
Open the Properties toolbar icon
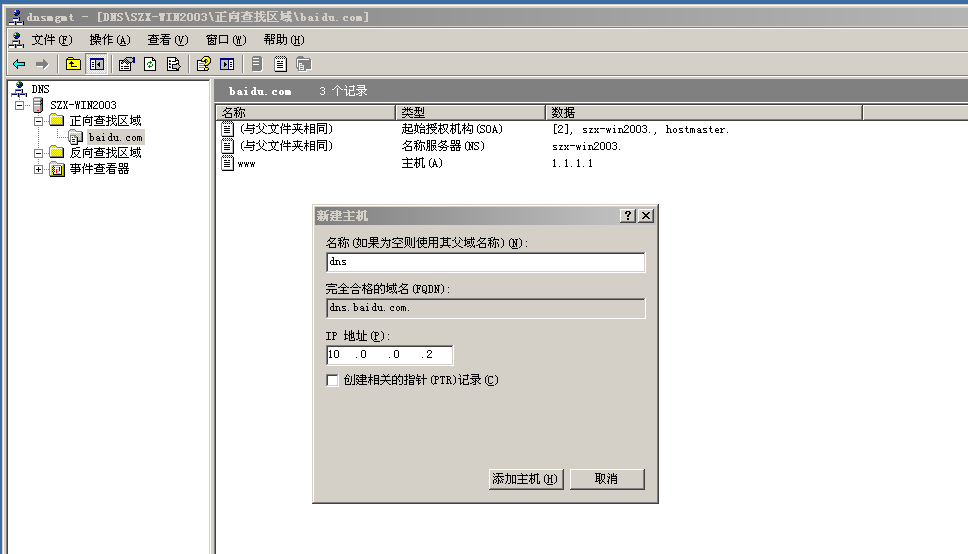click(x=127, y=64)
